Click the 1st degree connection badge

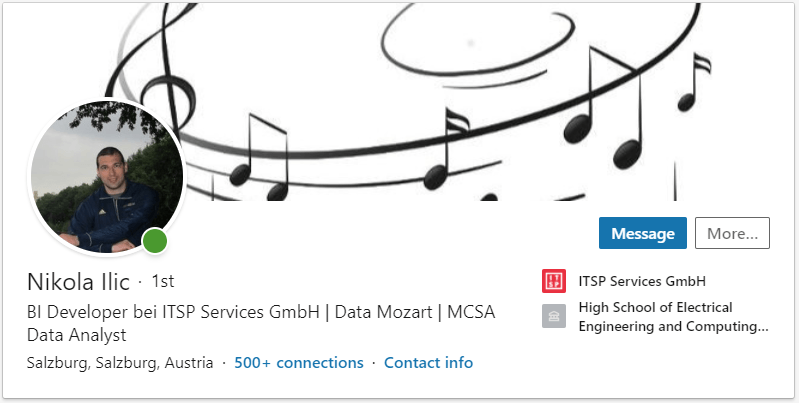(x=162, y=282)
